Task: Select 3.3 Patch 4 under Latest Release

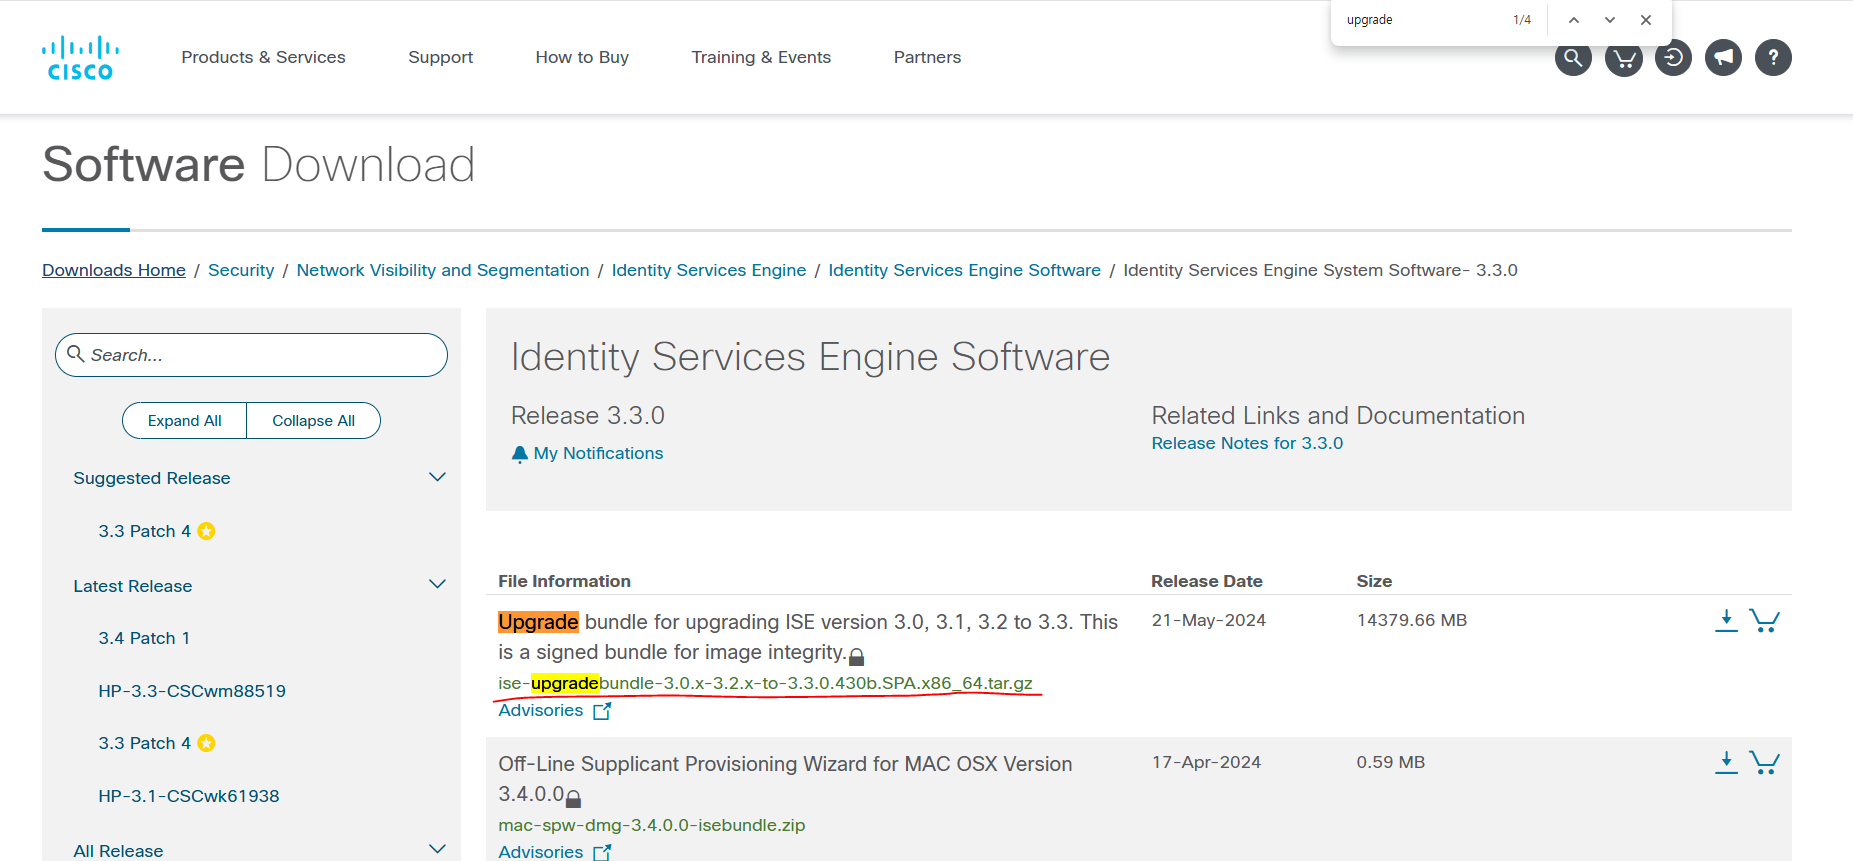Action: point(144,743)
